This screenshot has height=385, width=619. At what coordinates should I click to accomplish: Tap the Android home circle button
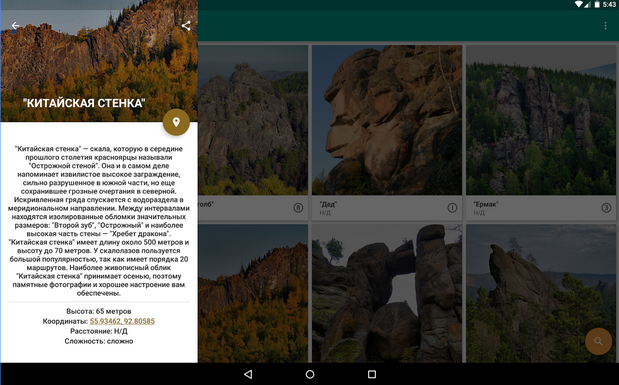coord(310,374)
